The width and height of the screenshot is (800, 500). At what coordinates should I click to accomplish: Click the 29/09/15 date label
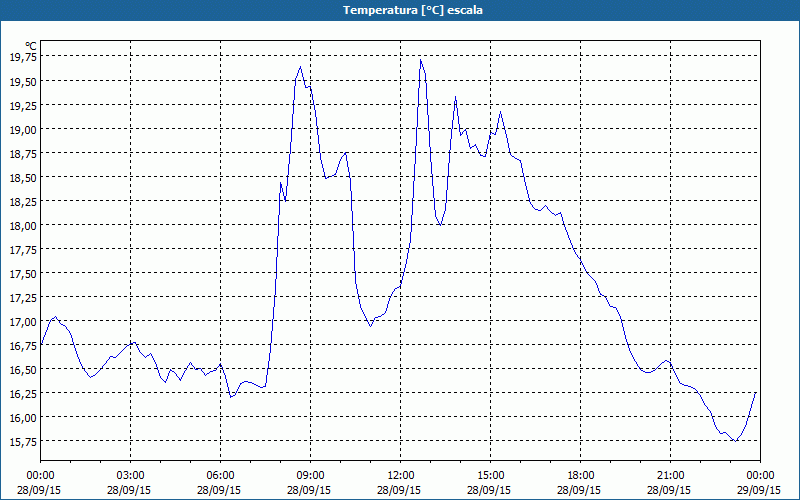click(761, 490)
